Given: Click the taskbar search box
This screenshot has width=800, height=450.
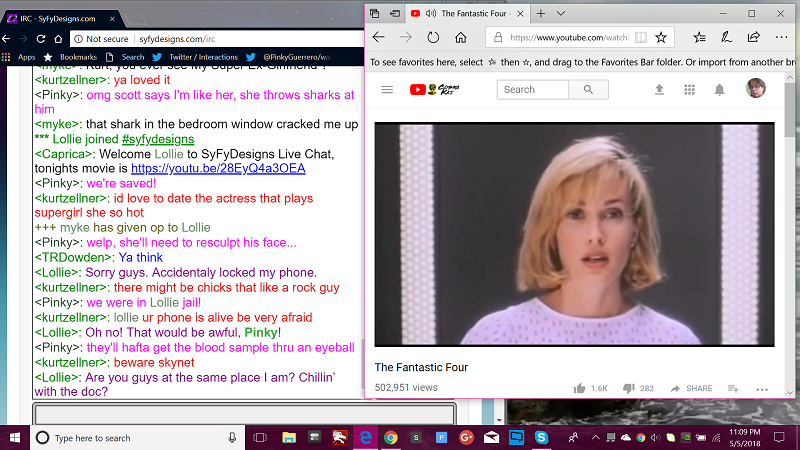Looking at the screenshot, I should click(x=137, y=438).
